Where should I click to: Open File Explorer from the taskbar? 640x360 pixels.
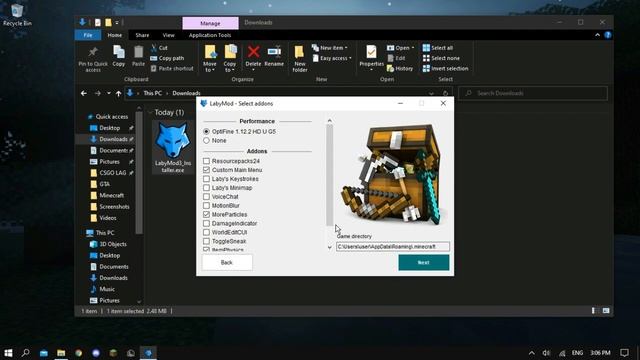(x=61, y=353)
